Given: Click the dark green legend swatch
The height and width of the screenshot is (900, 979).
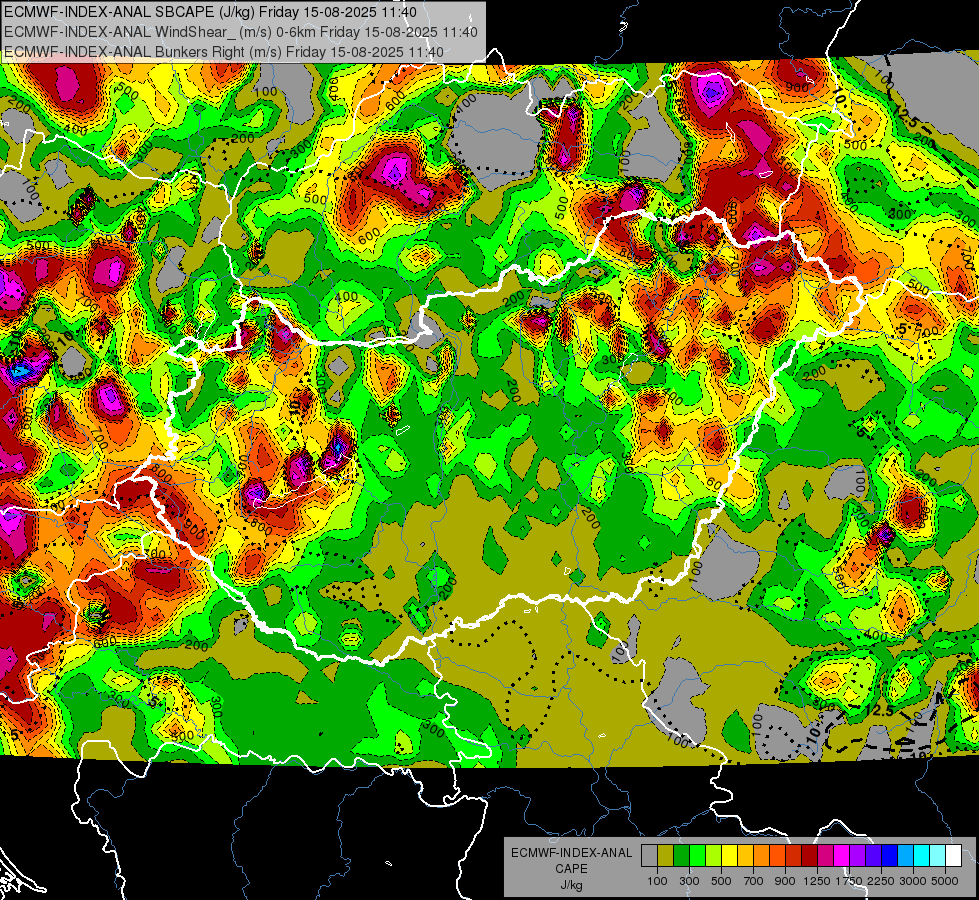Looking at the screenshot, I should pos(681,856).
